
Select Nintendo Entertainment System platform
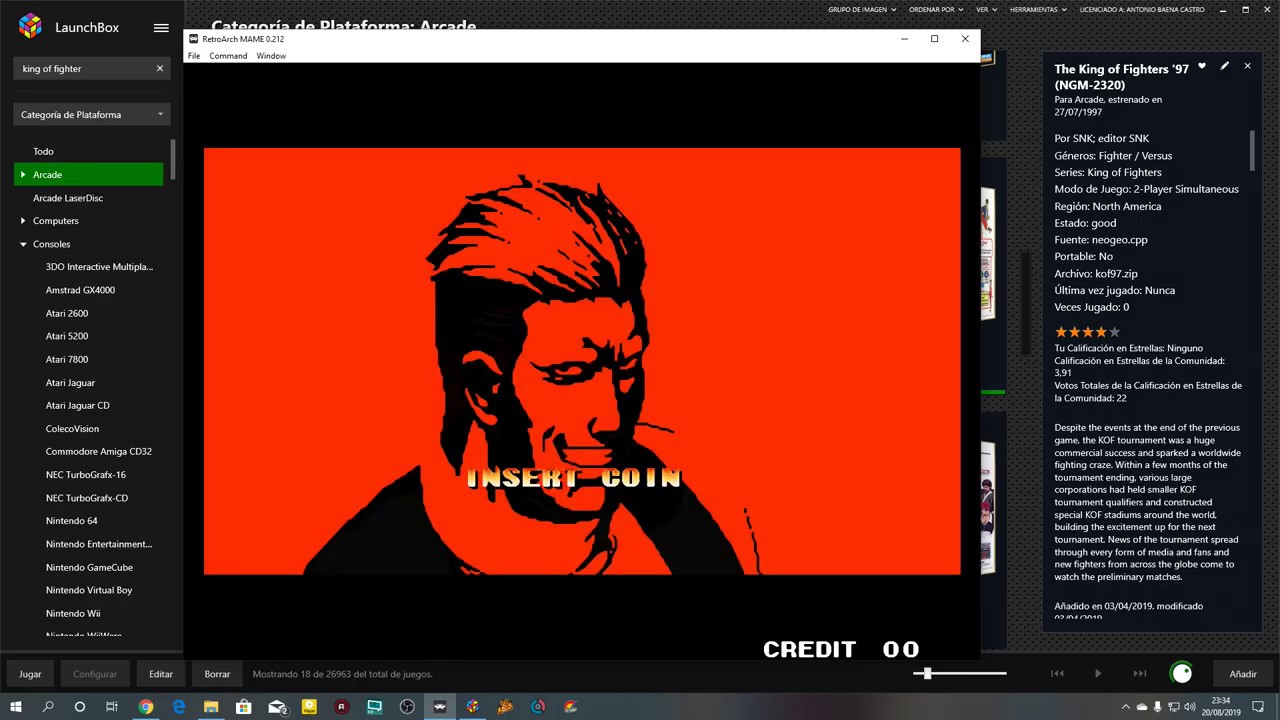(99, 544)
